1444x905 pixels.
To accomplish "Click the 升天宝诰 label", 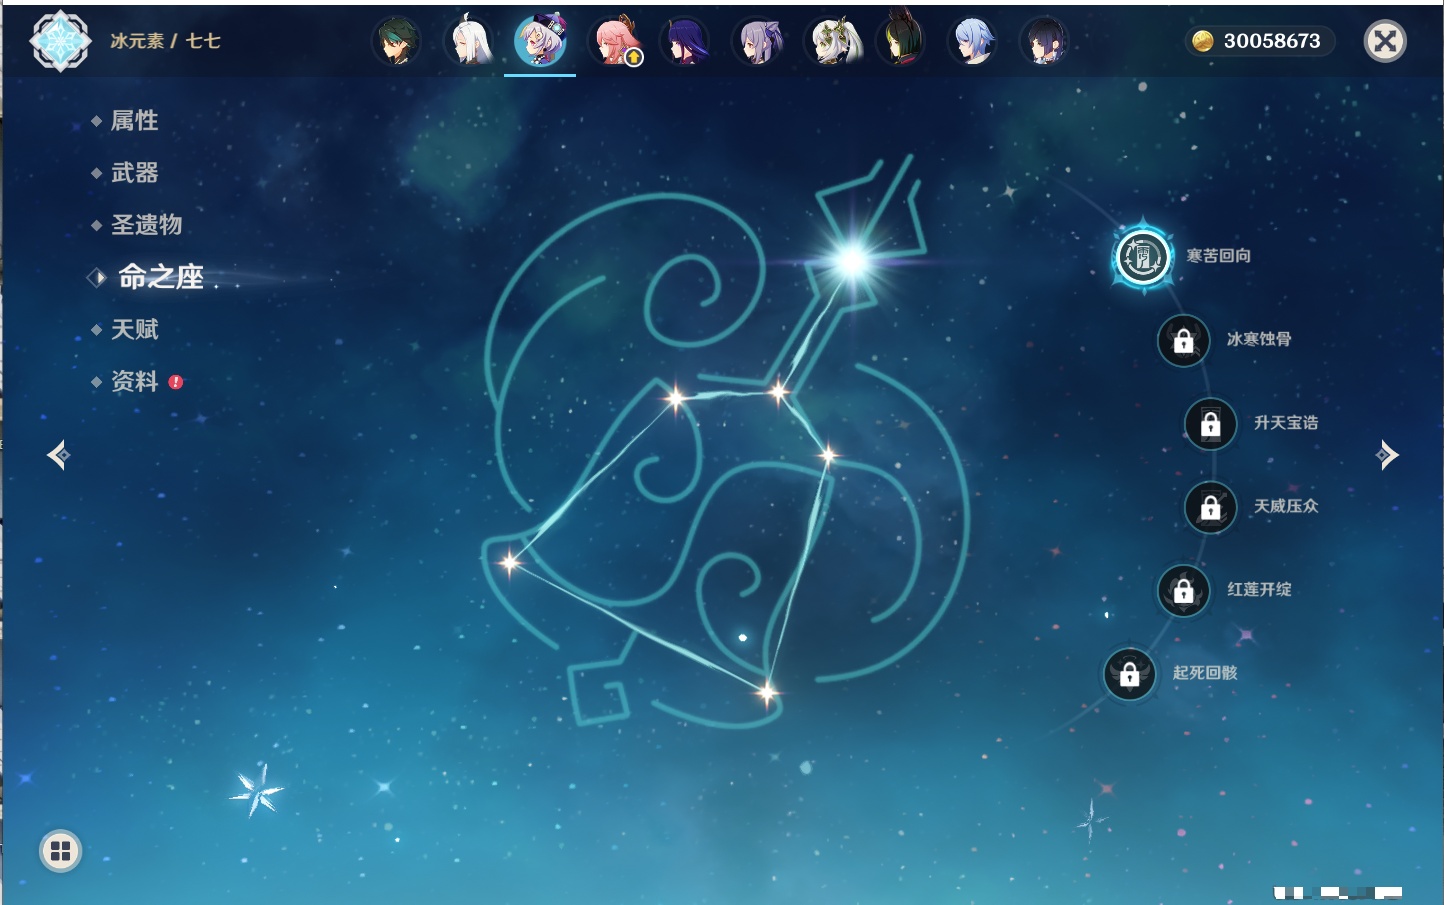I will pos(1286,423).
